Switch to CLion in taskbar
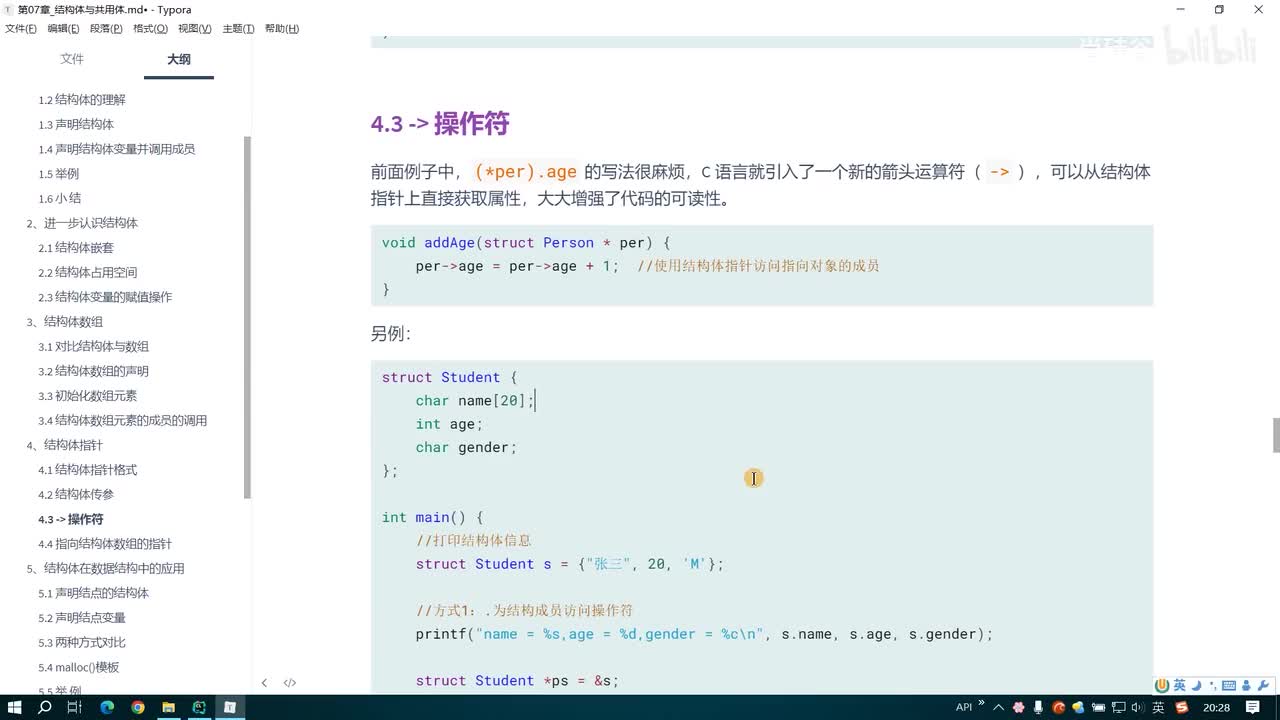Viewport: 1280px width, 720px height. pos(199,707)
